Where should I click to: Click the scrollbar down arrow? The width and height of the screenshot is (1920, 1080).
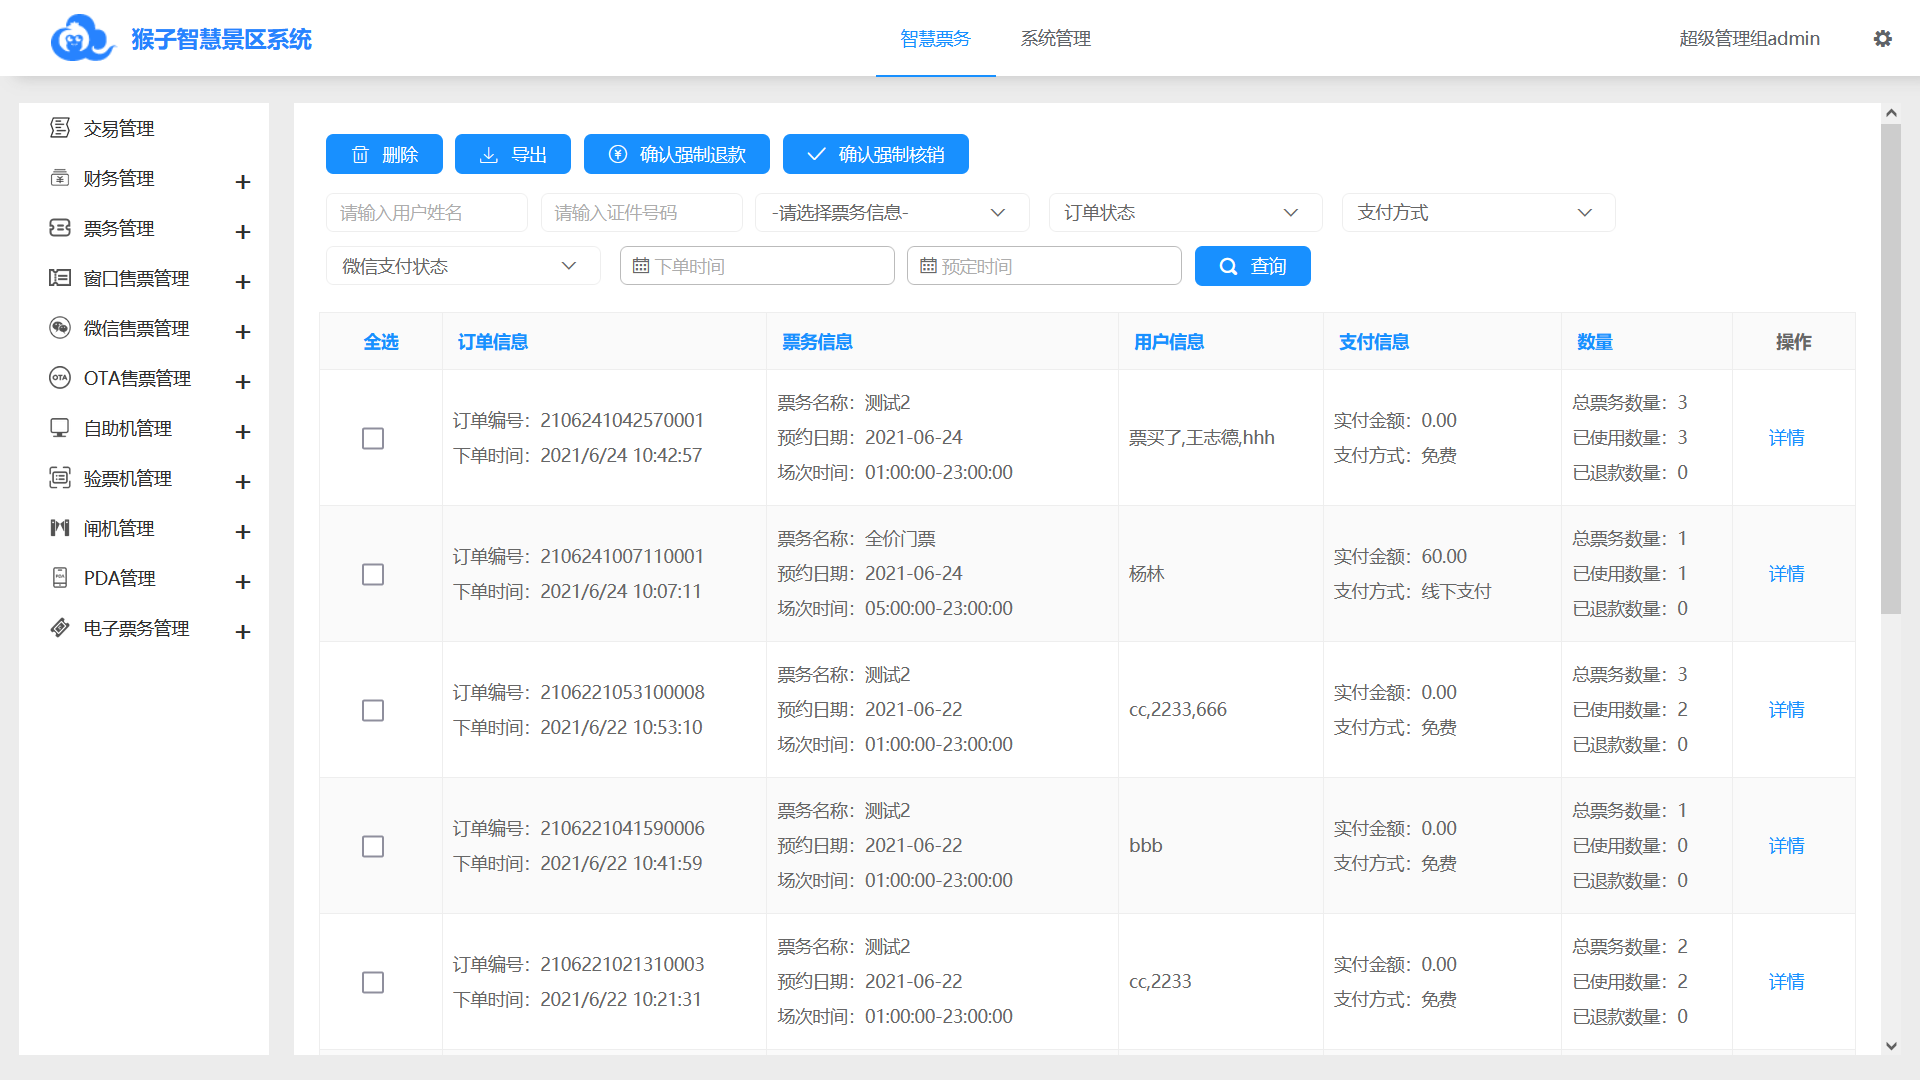tap(1890, 1046)
